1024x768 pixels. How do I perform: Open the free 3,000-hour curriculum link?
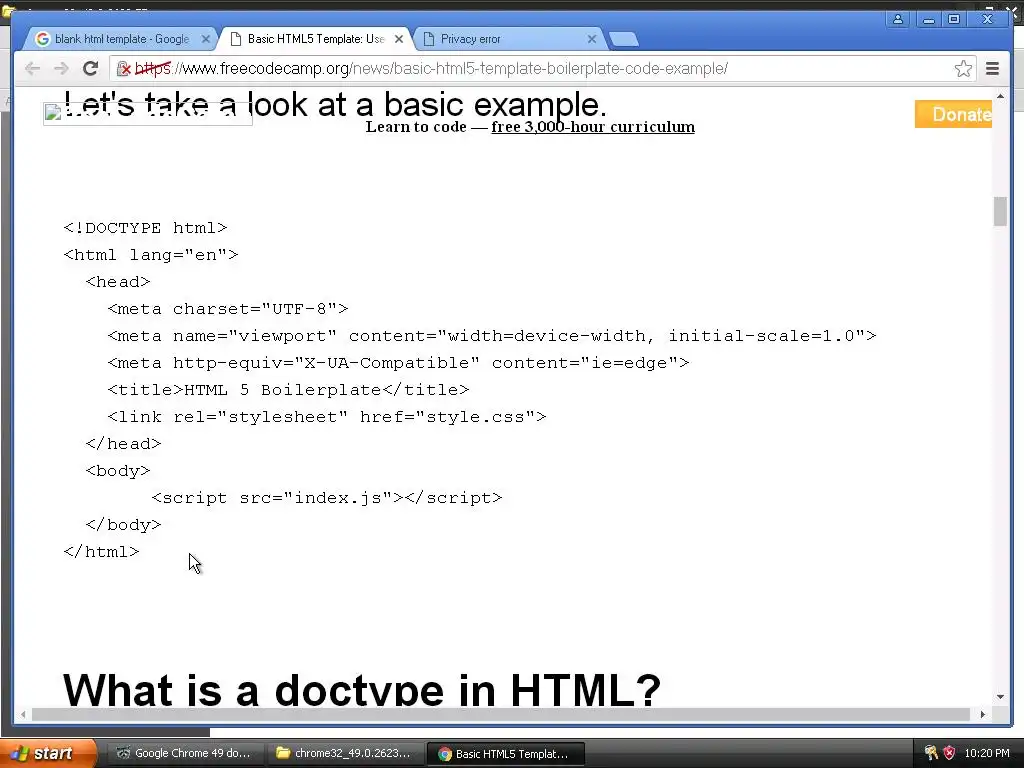click(593, 127)
